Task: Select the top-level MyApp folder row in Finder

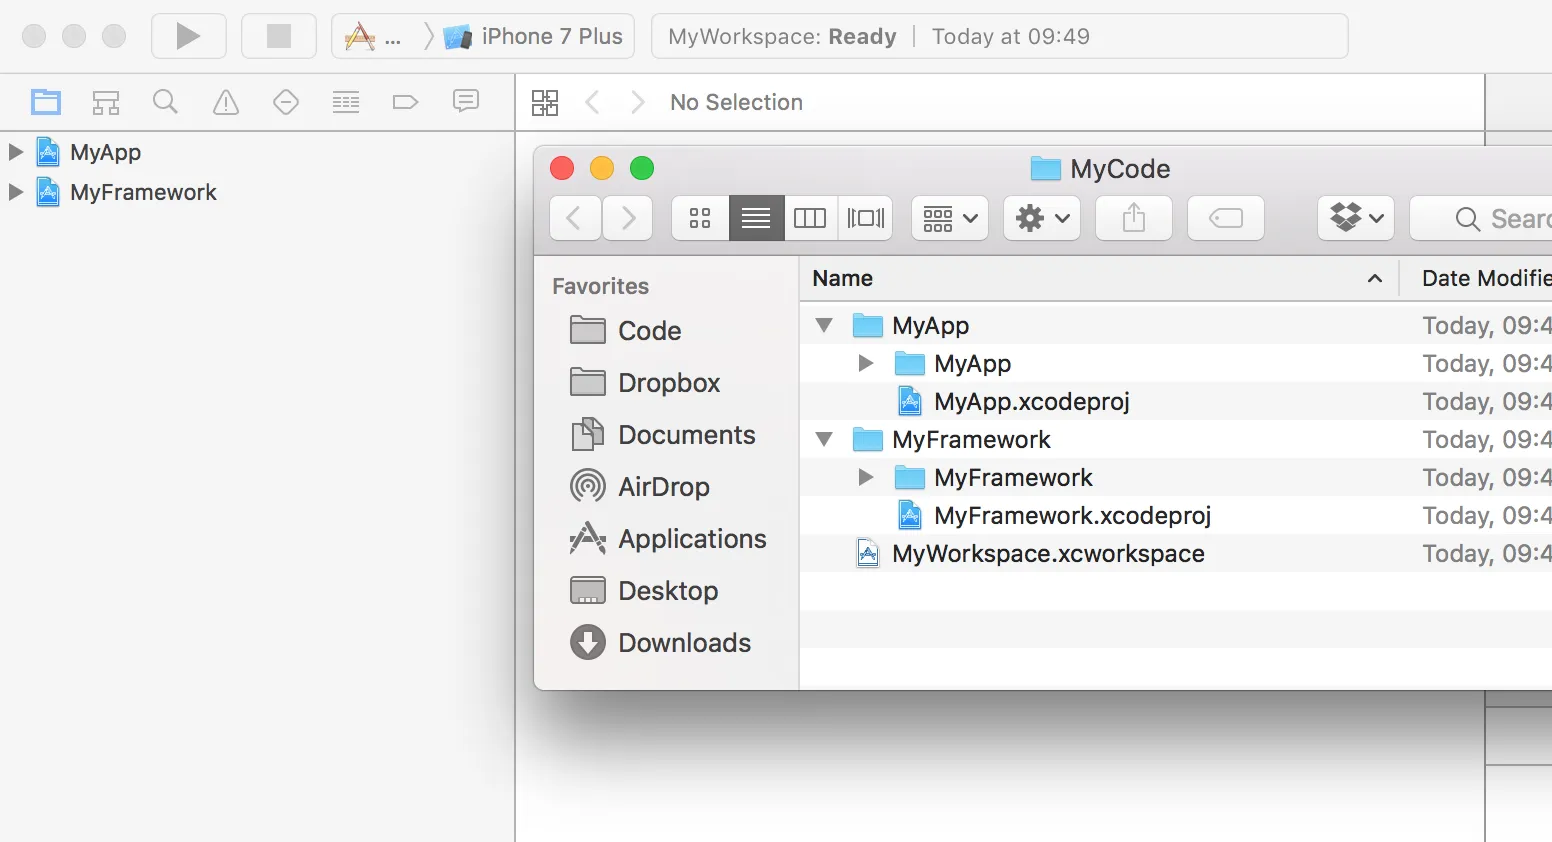Action: (1176, 325)
